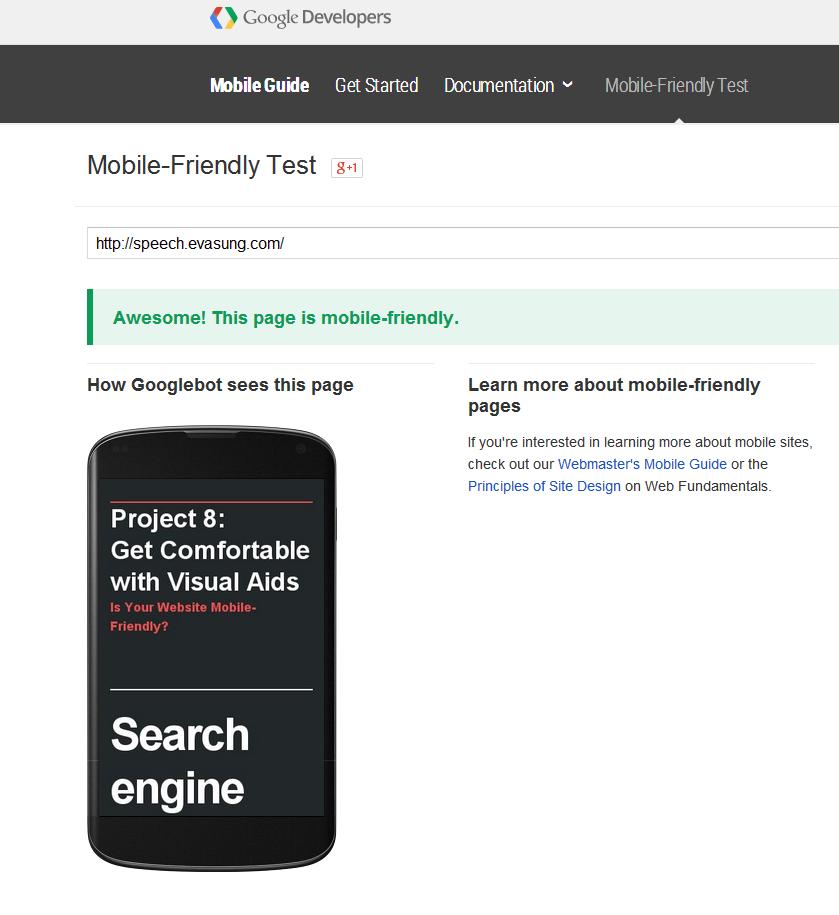The width and height of the screenshot is (839, 915).
Task: Click the Project 8 title in phone preview
Action: click(210, 550)
